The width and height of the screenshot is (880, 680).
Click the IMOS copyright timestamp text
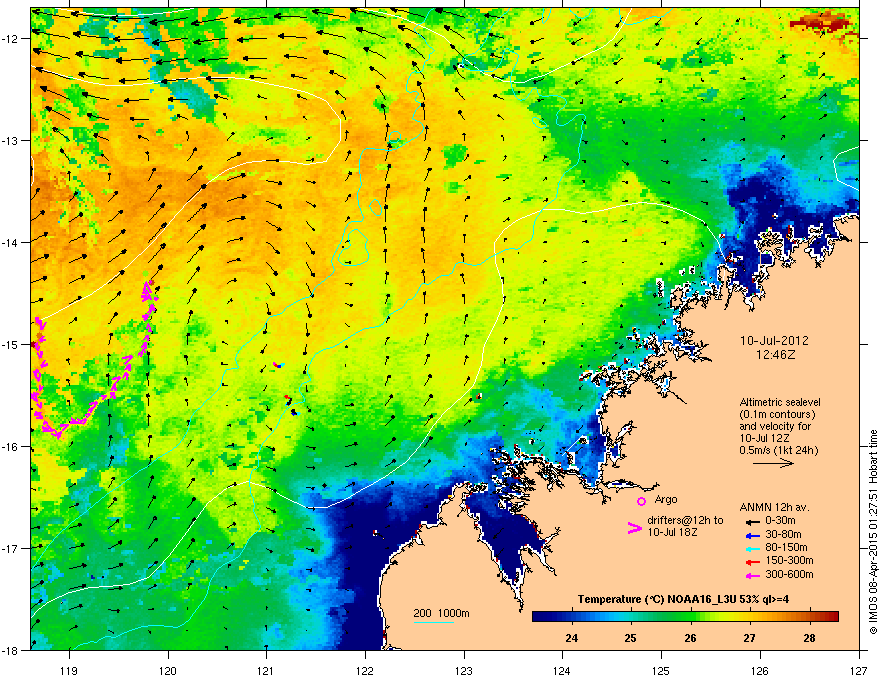[873, 532]
